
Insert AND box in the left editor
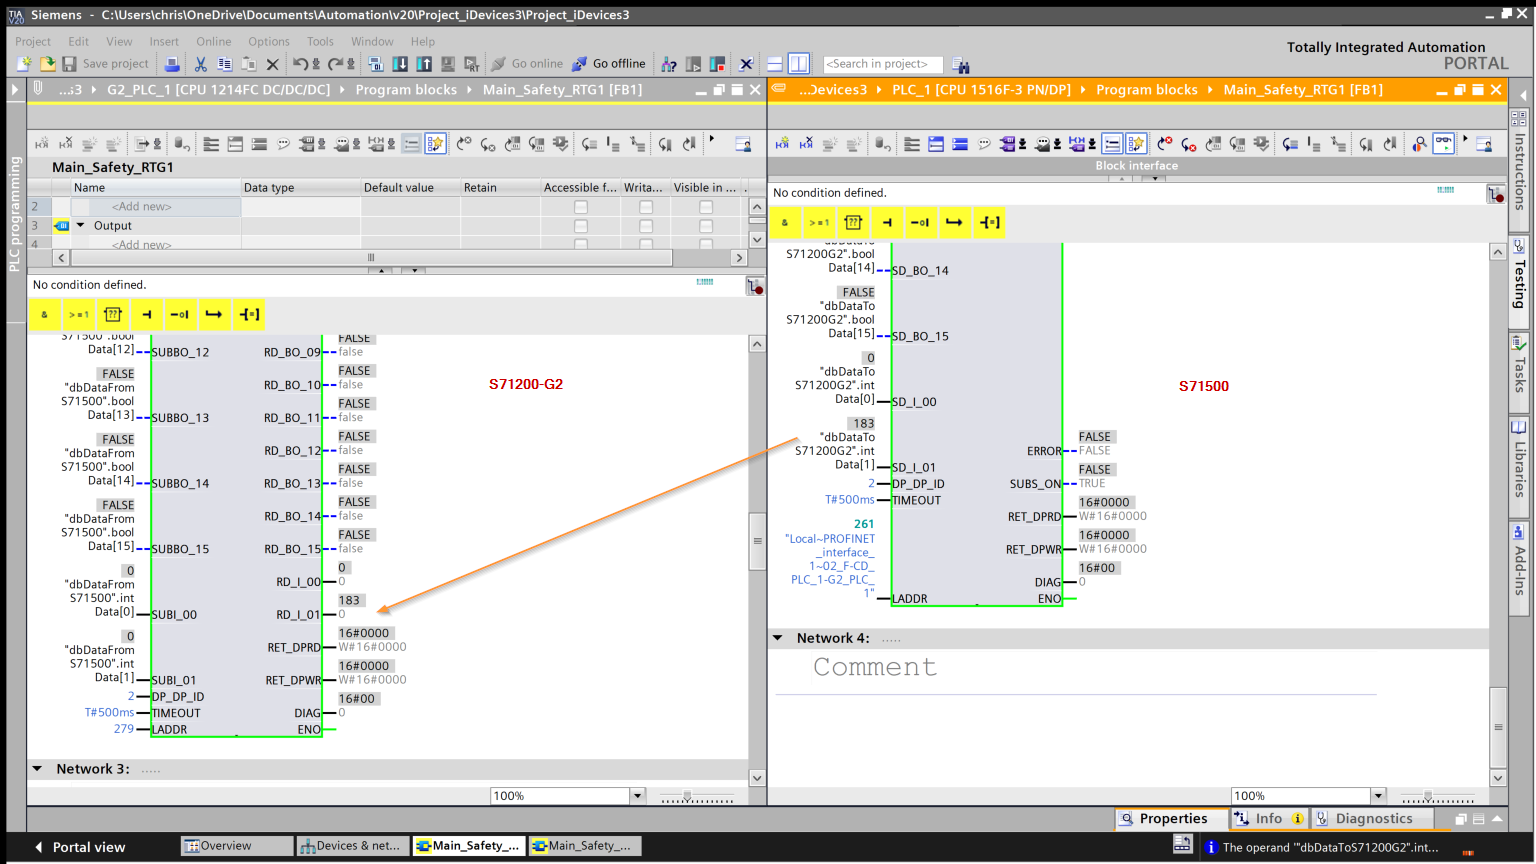pyautogui.click(x=44, y=314)
